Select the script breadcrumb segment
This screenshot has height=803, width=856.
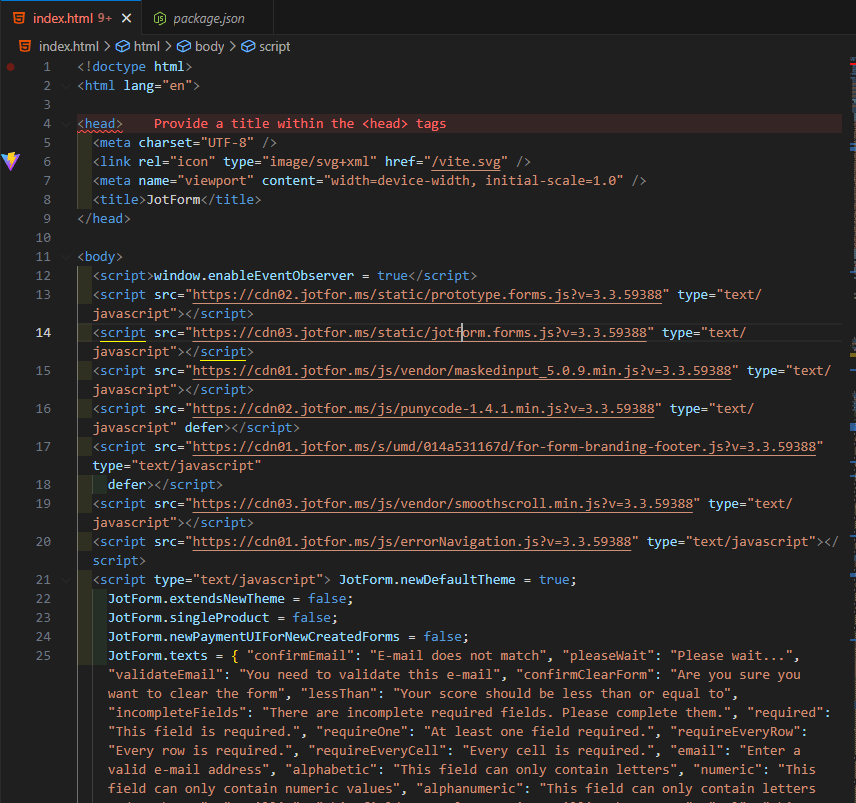(274, 46)
